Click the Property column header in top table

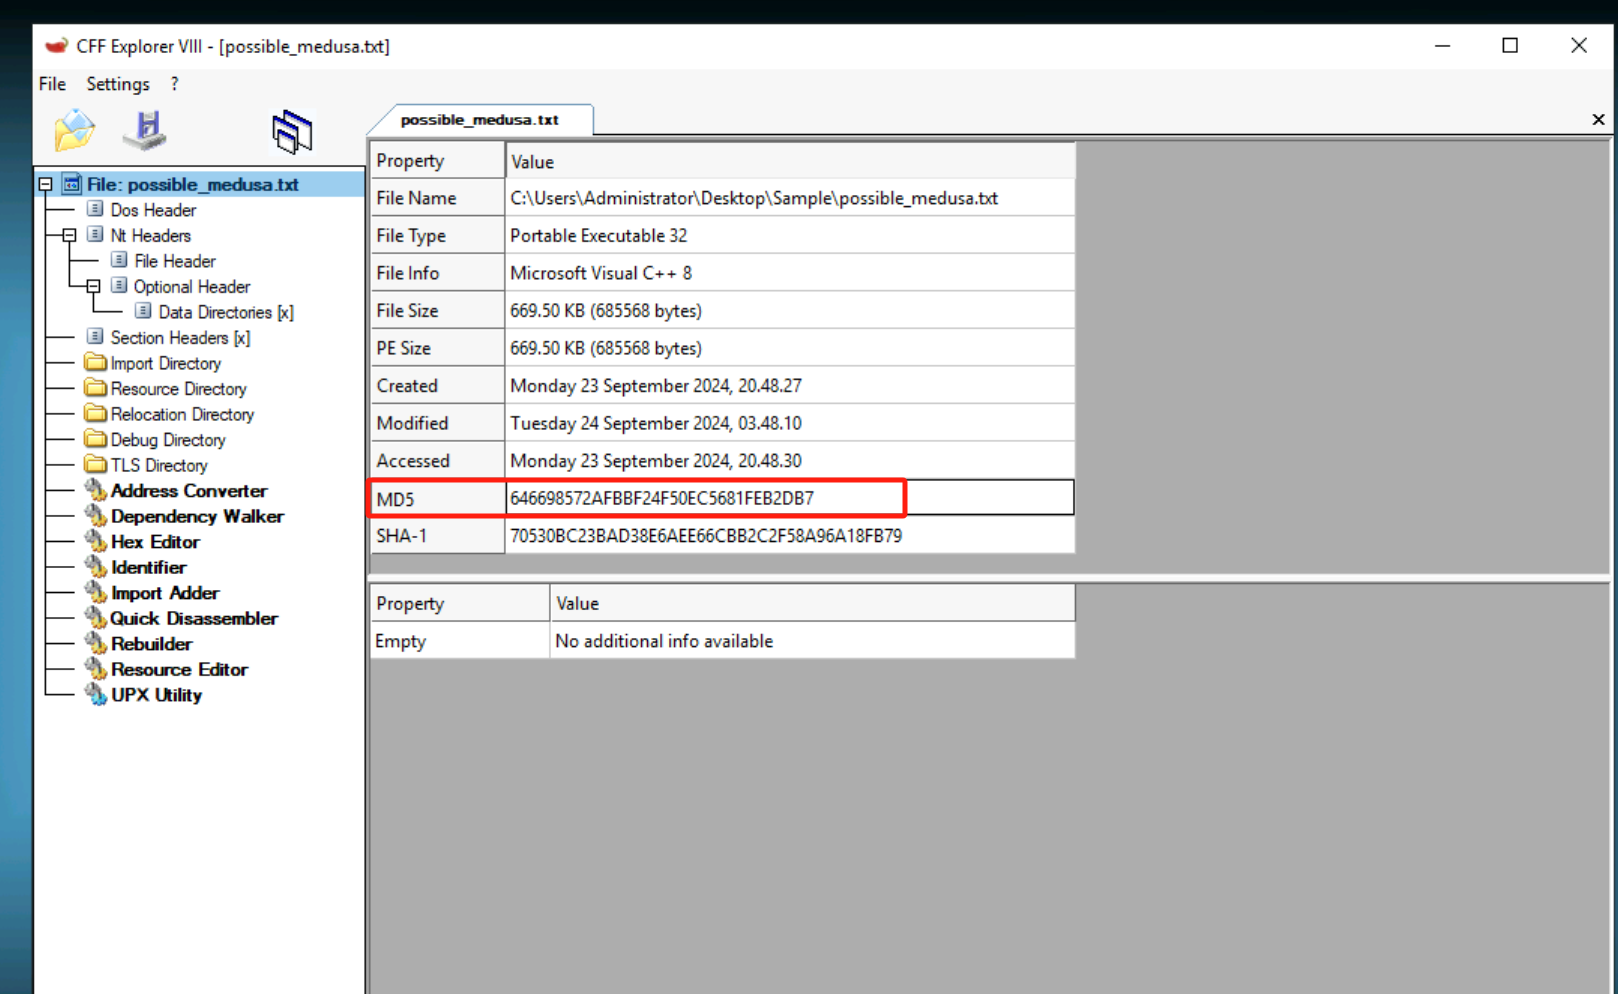(x=438, y=161)
